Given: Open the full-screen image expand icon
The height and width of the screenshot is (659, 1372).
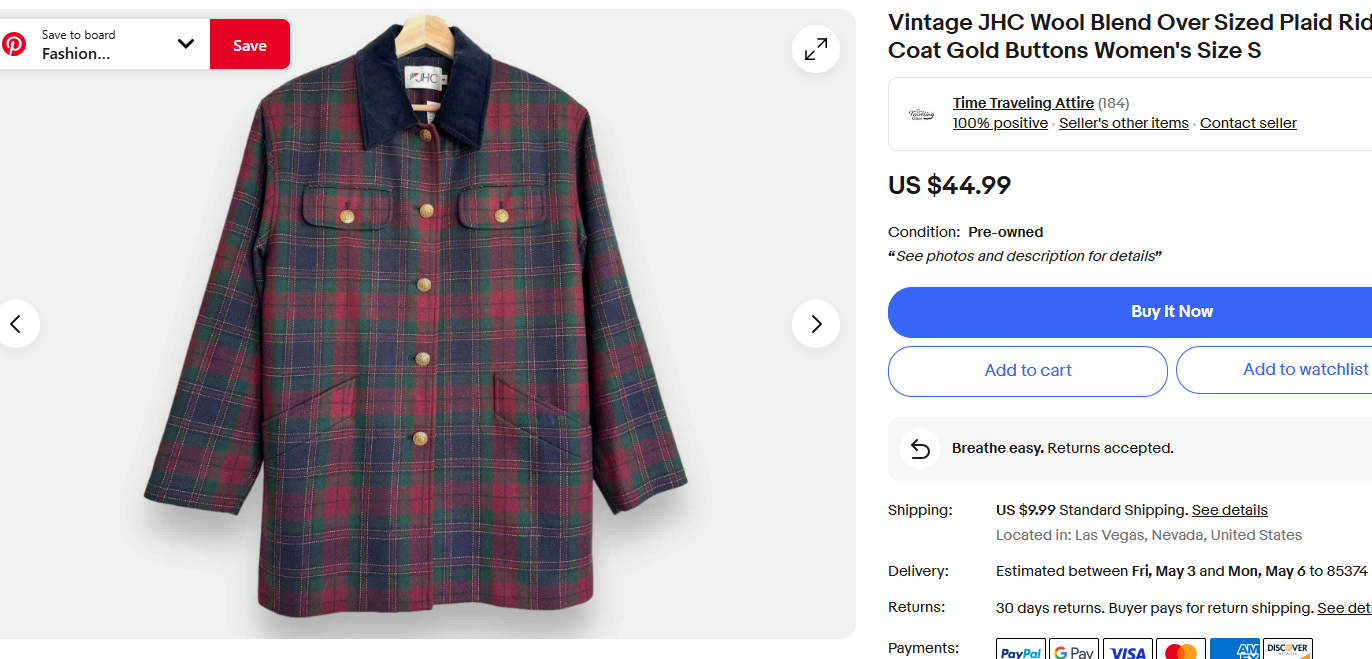Looking at the screenshot, I should tap(816, 49).
